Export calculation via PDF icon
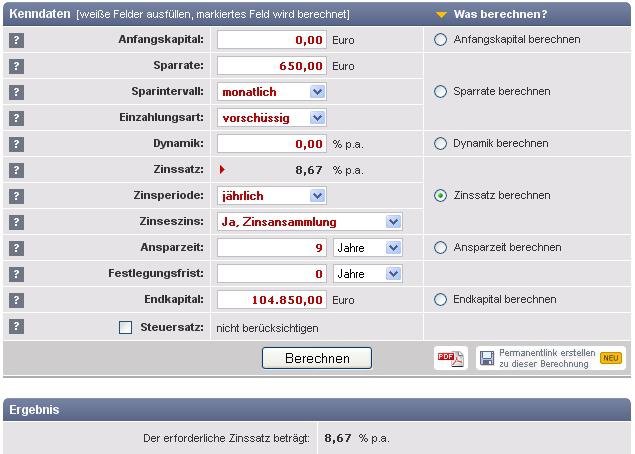Image resolution: width=635 pixels, height=454 pixels. point(451,358)
